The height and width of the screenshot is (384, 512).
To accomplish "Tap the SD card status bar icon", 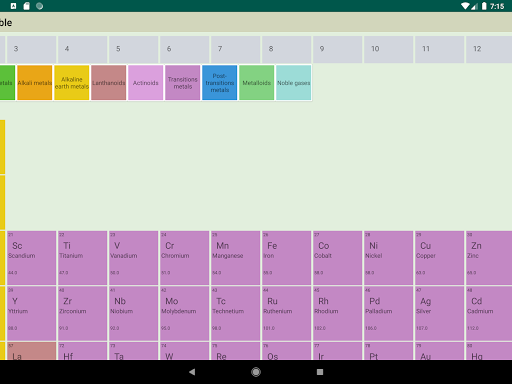I will [x=26, y=6].
